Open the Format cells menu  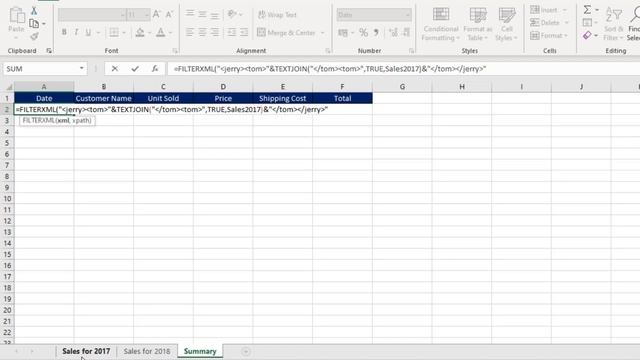549,36
